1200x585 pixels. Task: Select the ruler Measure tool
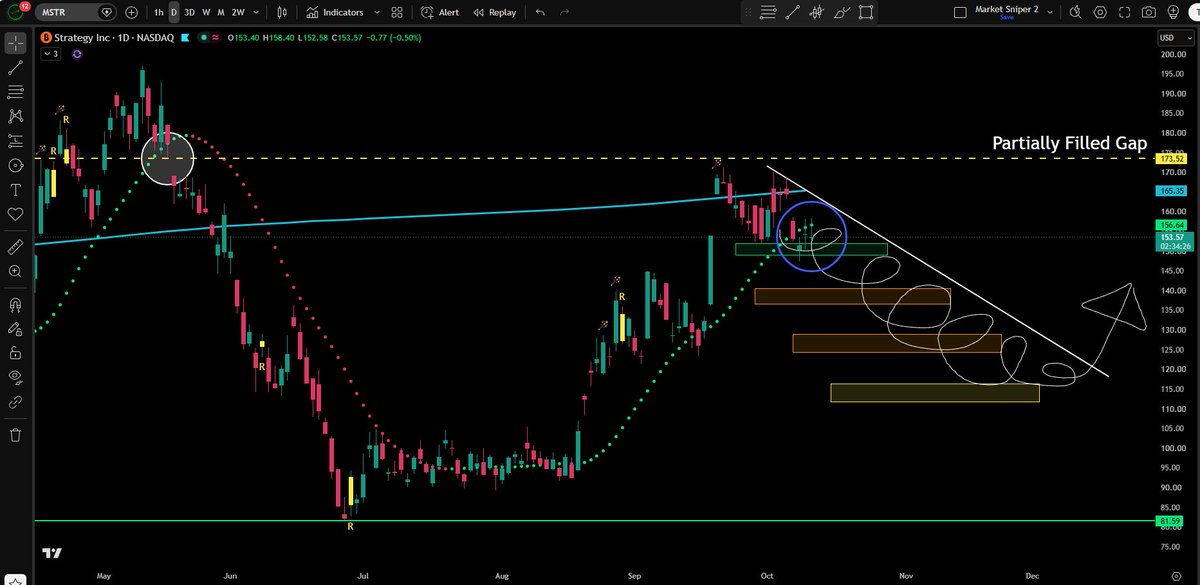[16, 246]
